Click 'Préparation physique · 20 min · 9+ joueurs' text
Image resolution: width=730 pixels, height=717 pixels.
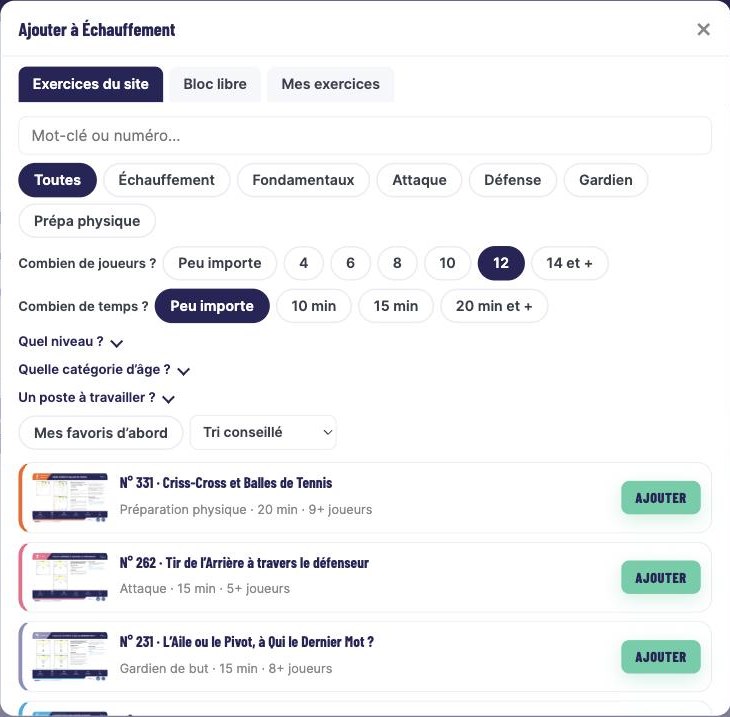(x=246, y=509)
